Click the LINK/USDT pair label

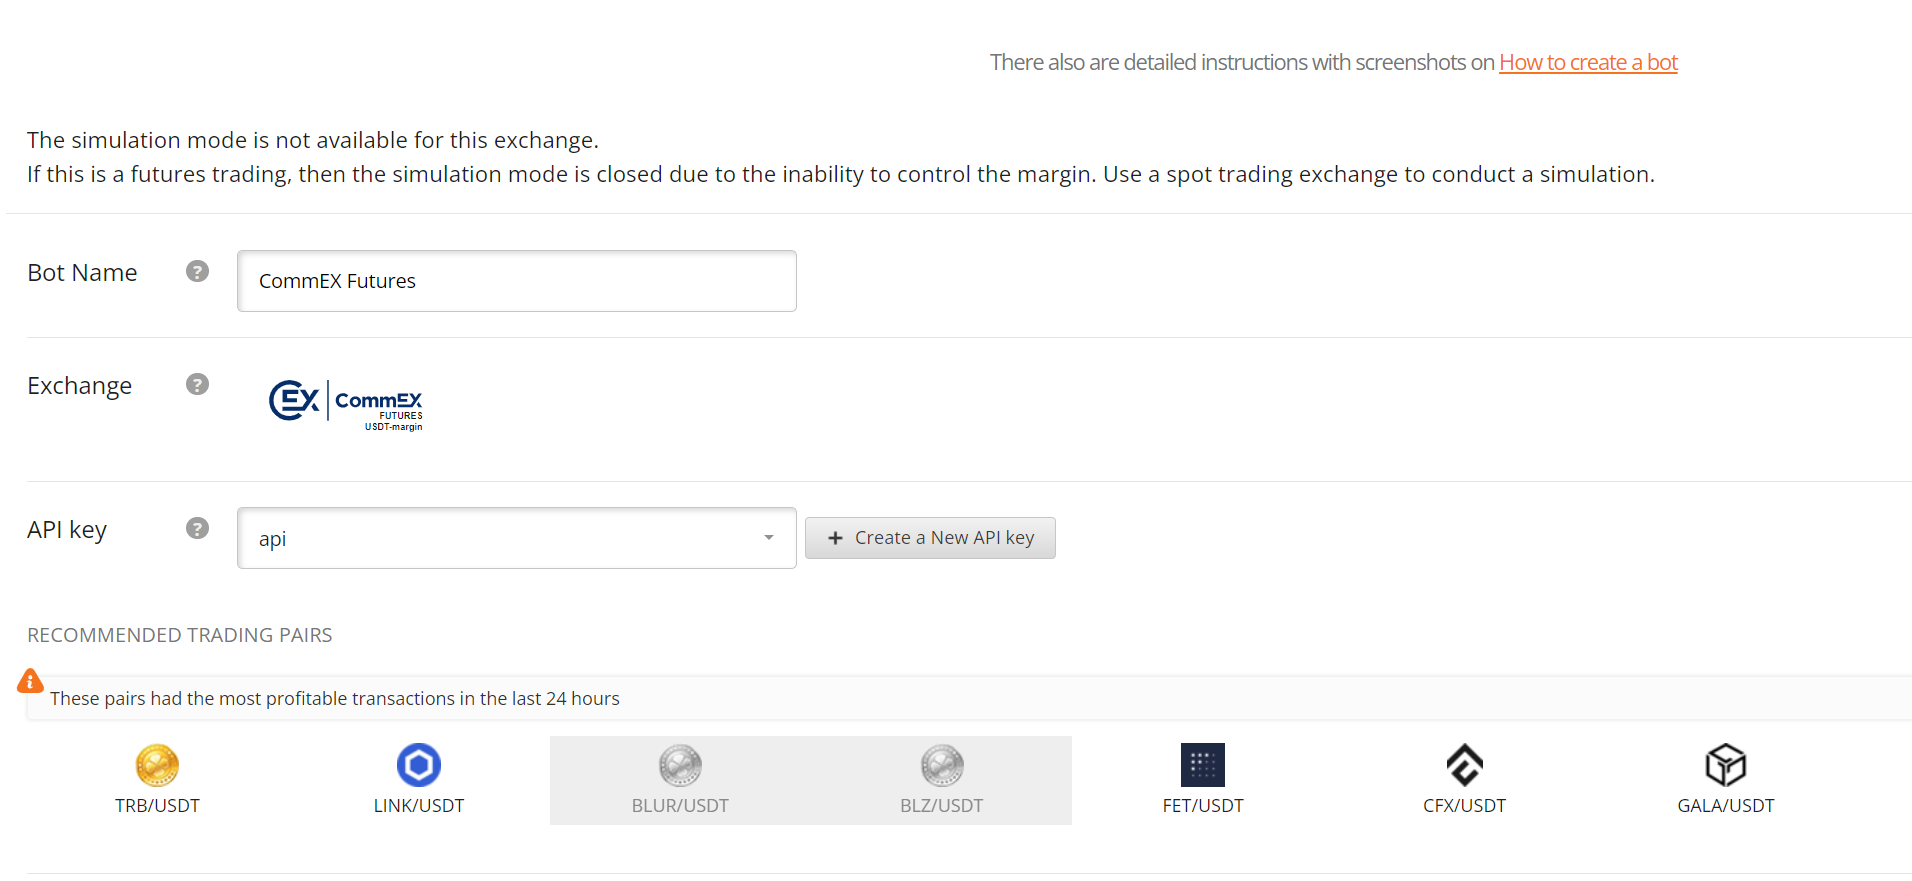(x=419, y=806)
